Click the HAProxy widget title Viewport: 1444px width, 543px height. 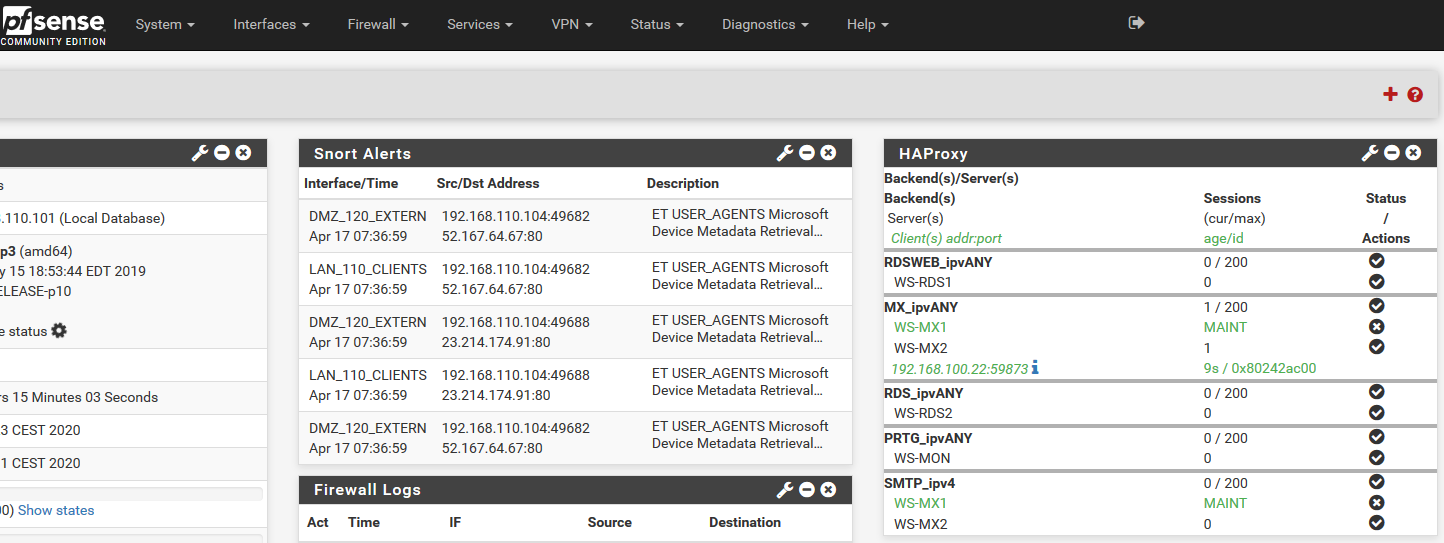933,153
